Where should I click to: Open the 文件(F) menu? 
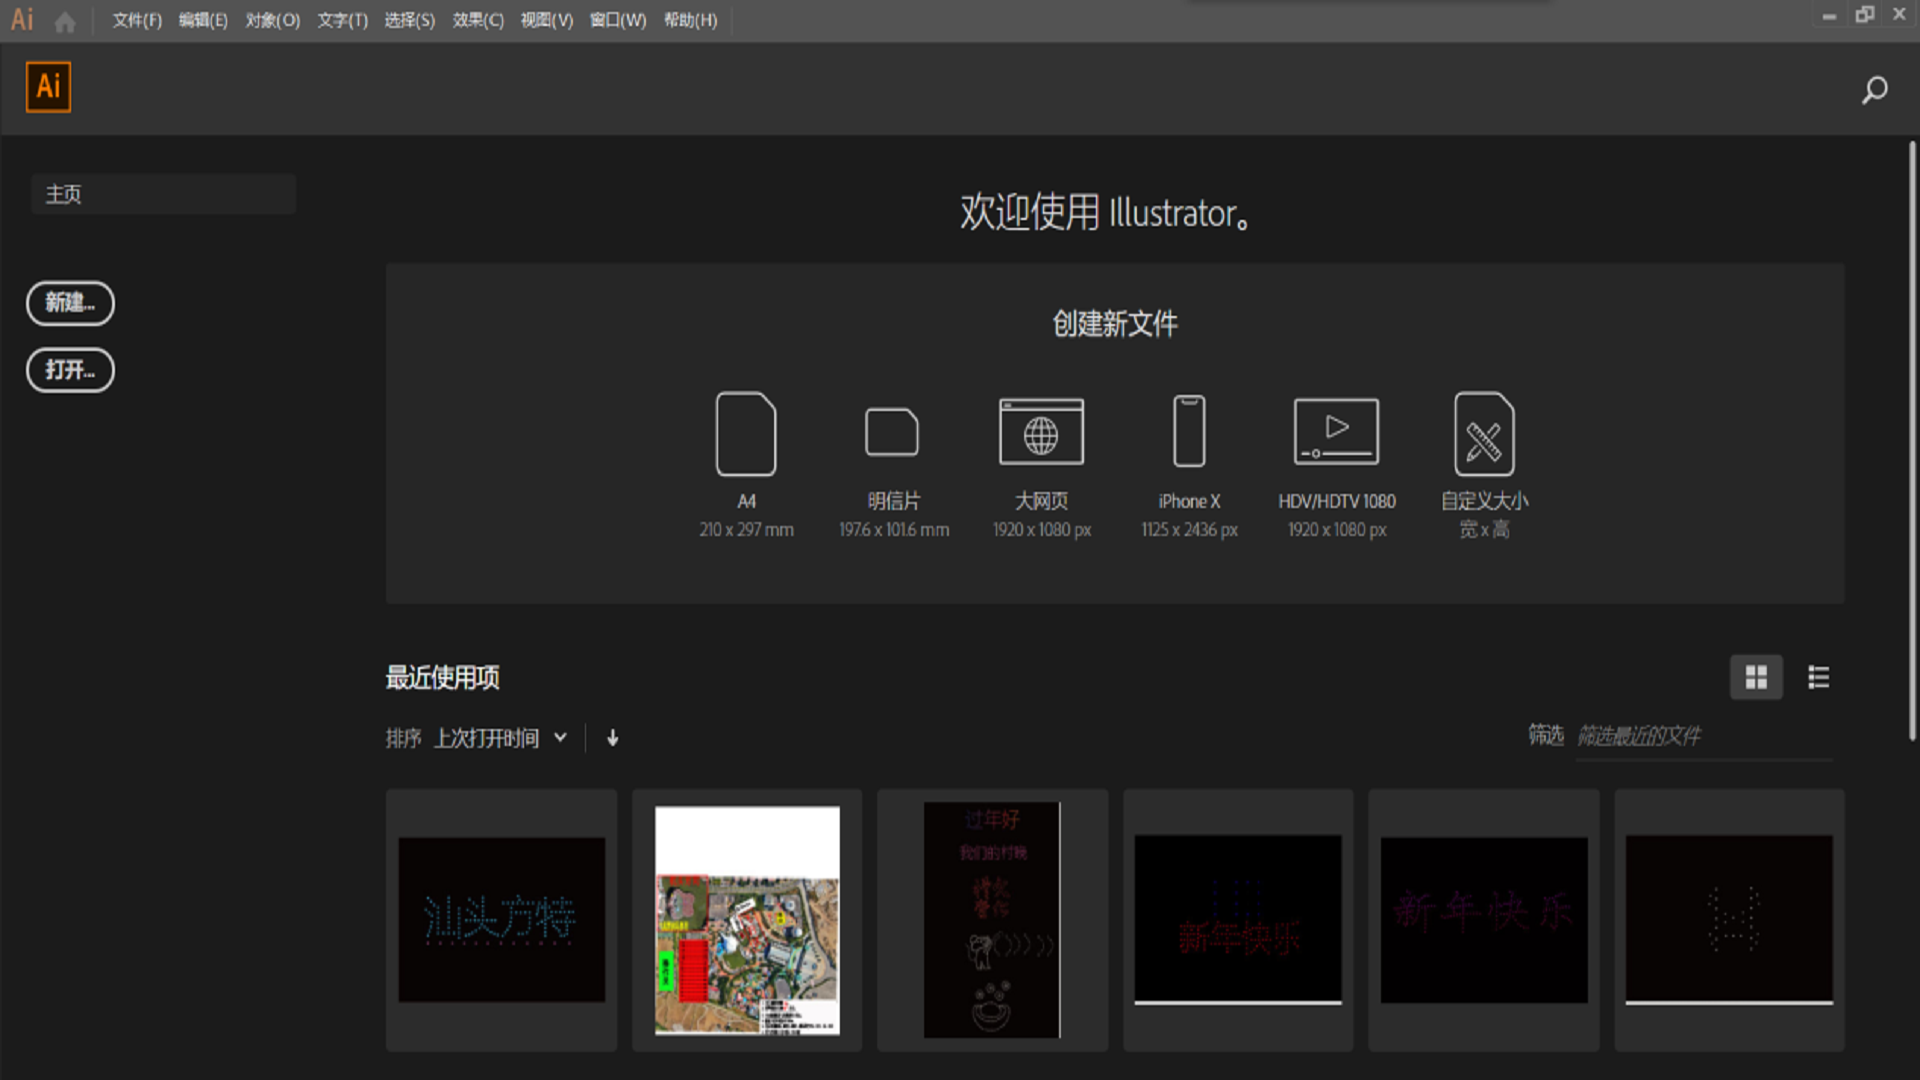pyautogui.click(x=137, y=21)
